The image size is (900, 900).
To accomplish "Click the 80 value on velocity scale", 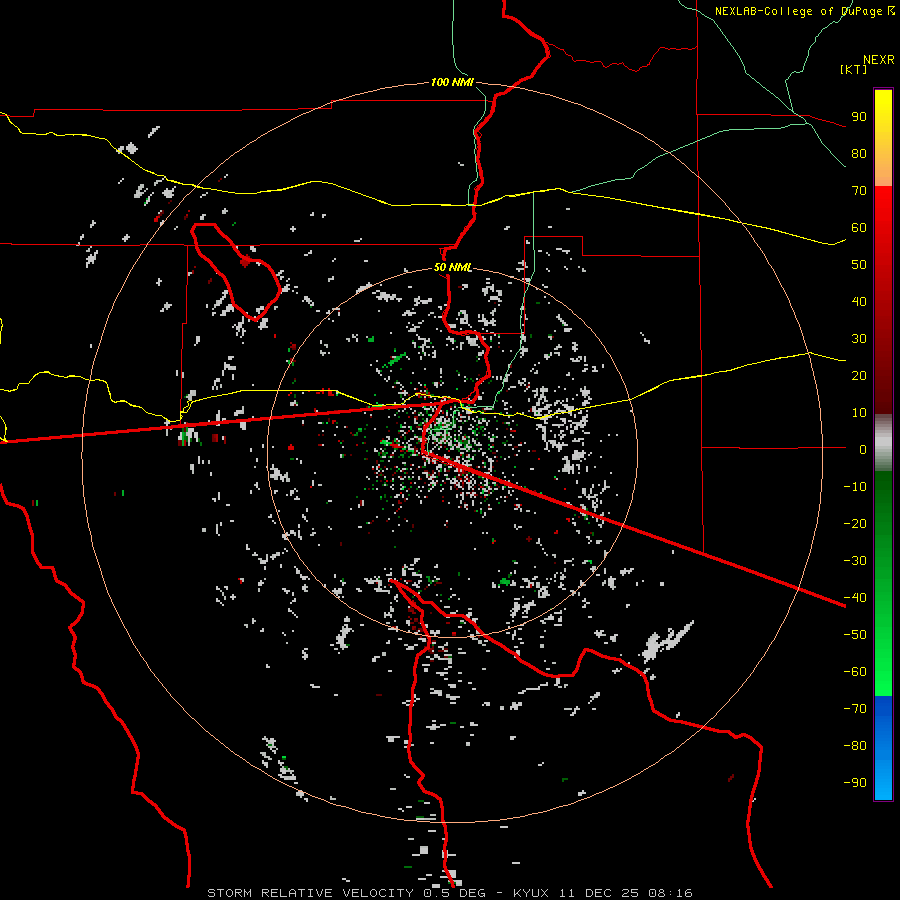I will [859, 154].
